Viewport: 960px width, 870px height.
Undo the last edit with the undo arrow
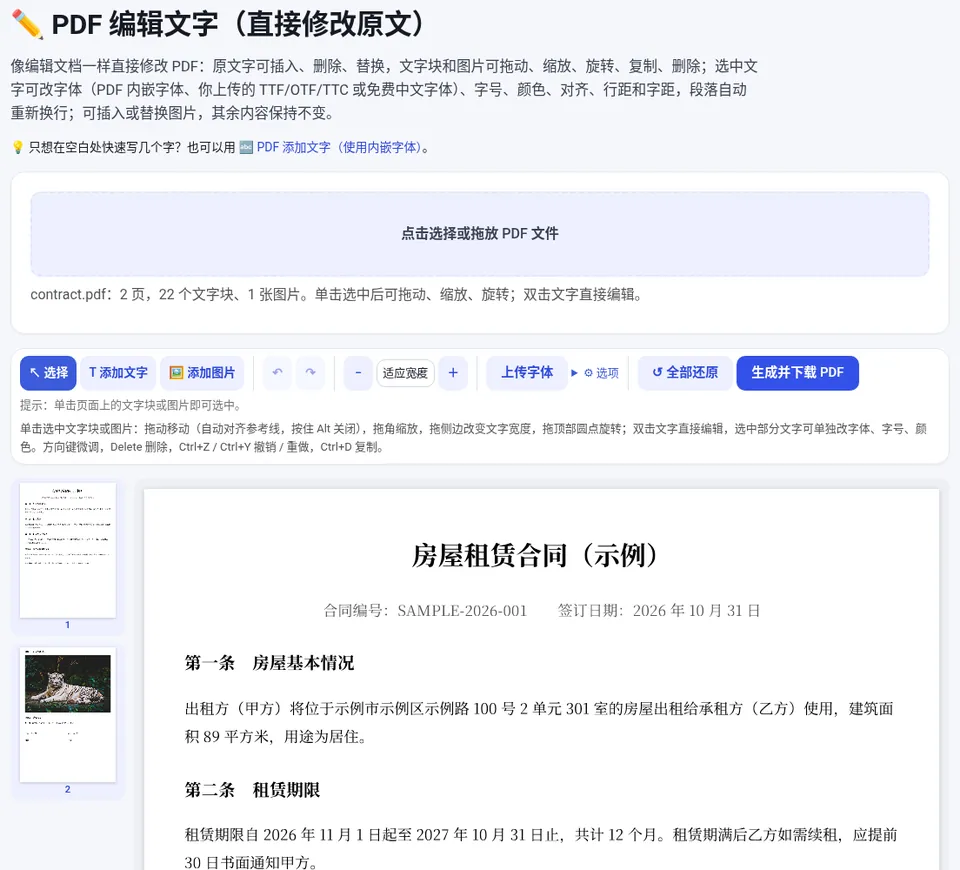click(x=277, y=373)
